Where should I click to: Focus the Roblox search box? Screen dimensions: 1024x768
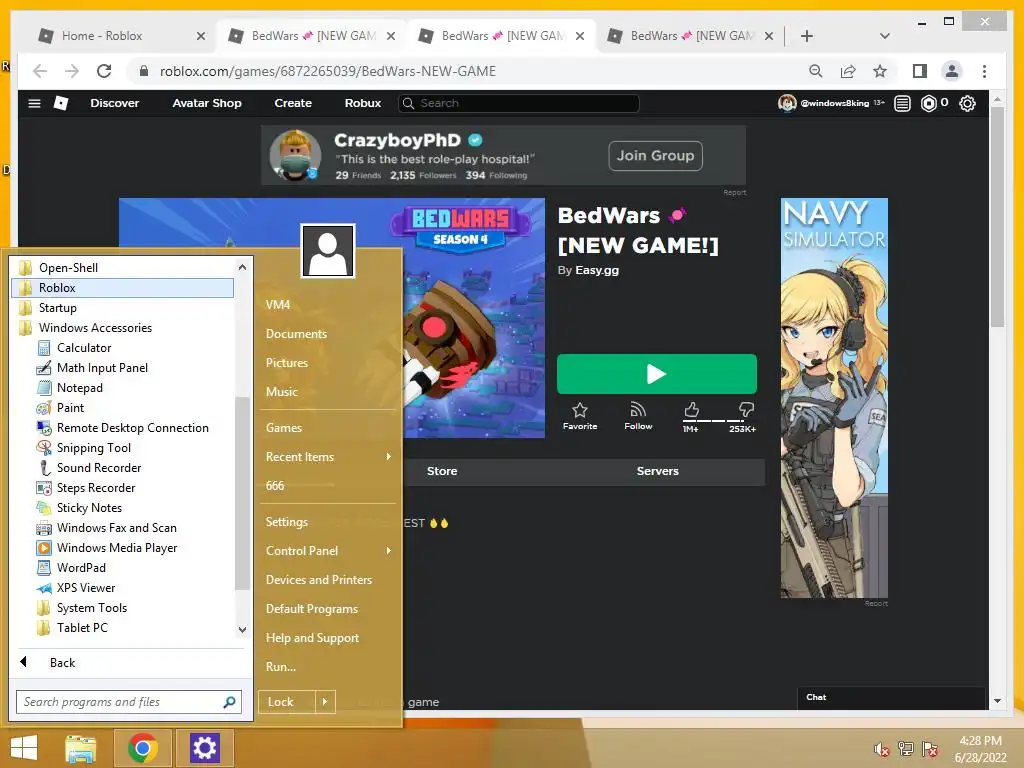tap(519, 103)
